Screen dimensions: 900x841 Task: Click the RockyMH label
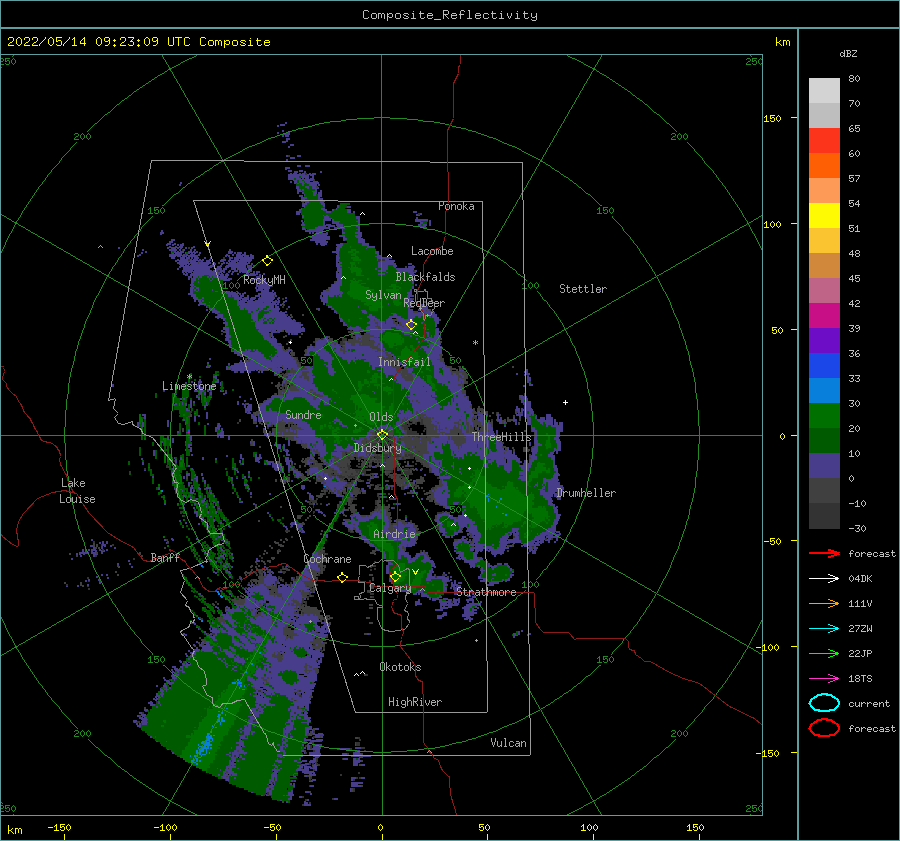[264, 280]
